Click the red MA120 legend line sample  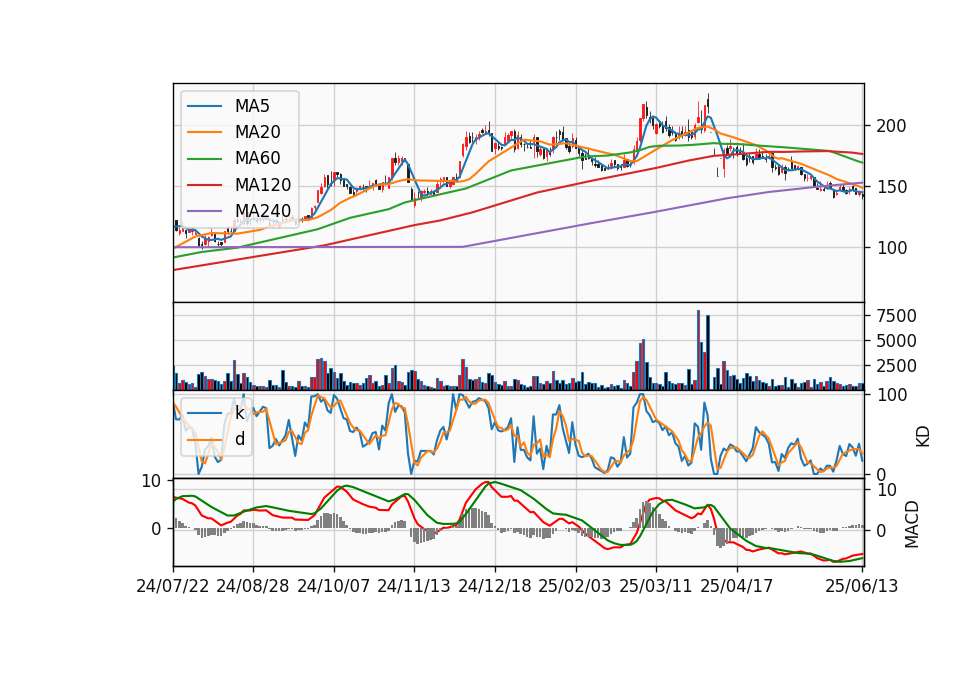click(x=204, y=185)
